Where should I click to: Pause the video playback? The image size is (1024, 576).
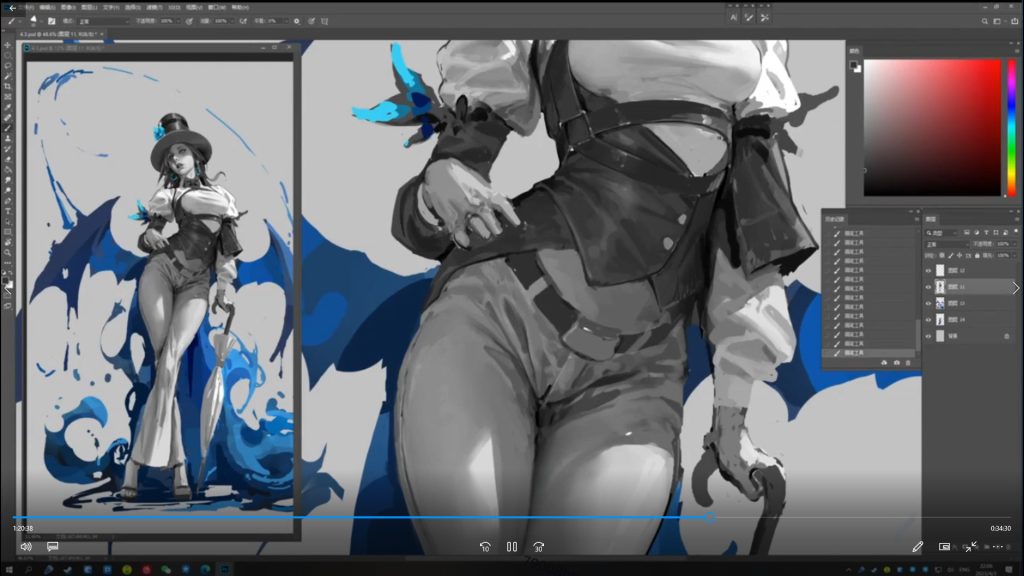[511, 547]
